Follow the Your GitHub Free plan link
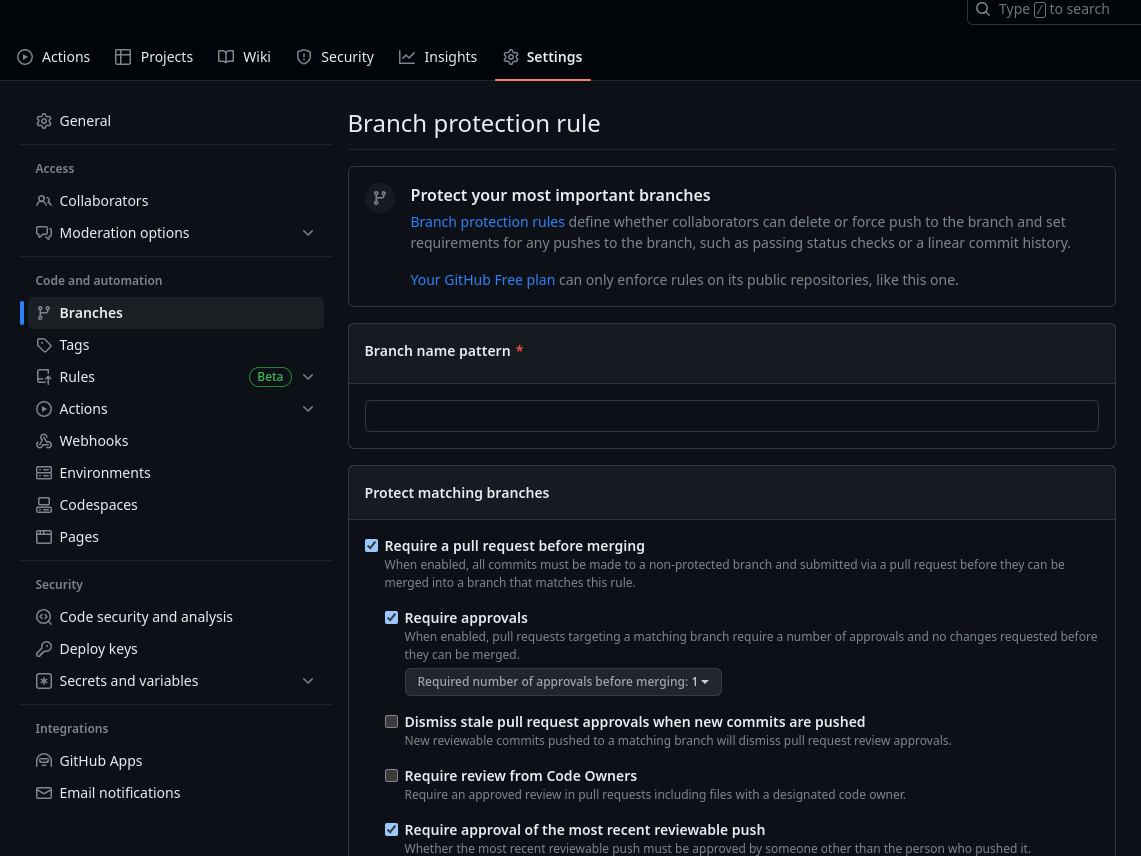 (482, 280)
